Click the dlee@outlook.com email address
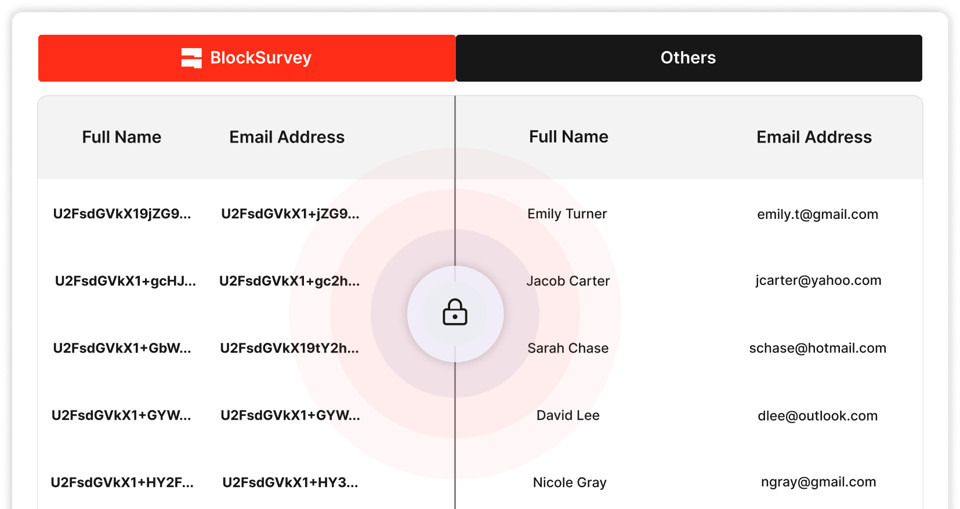This screenshot has height=509, width=960. tap(818, 415)
